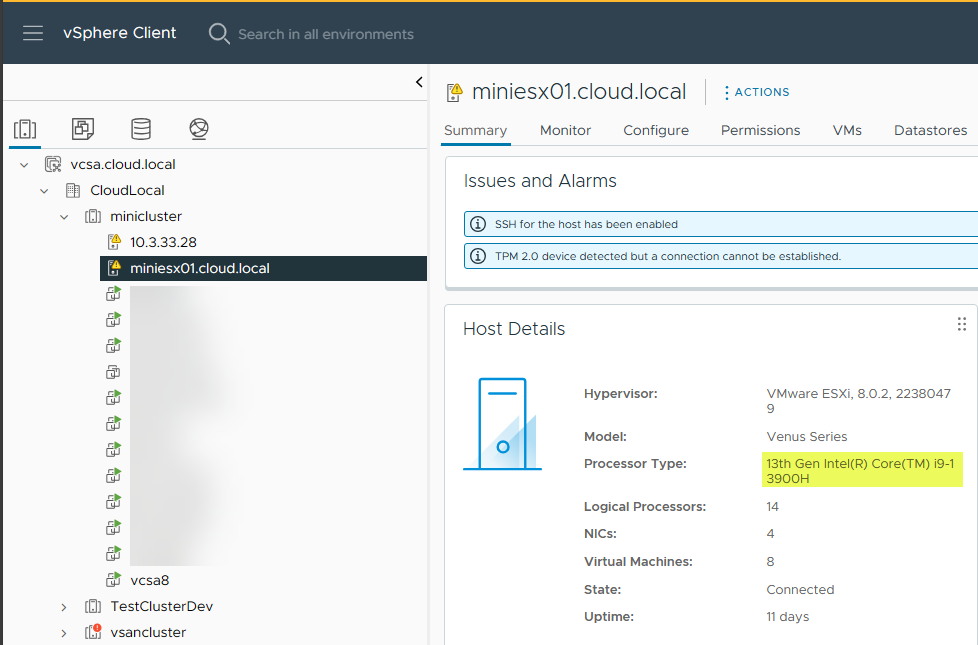Image resolution: width=978 pixels, height=645 pixels.
Task: Collapse the vcsa.cloud.local tree node
Action: point(24,164)
